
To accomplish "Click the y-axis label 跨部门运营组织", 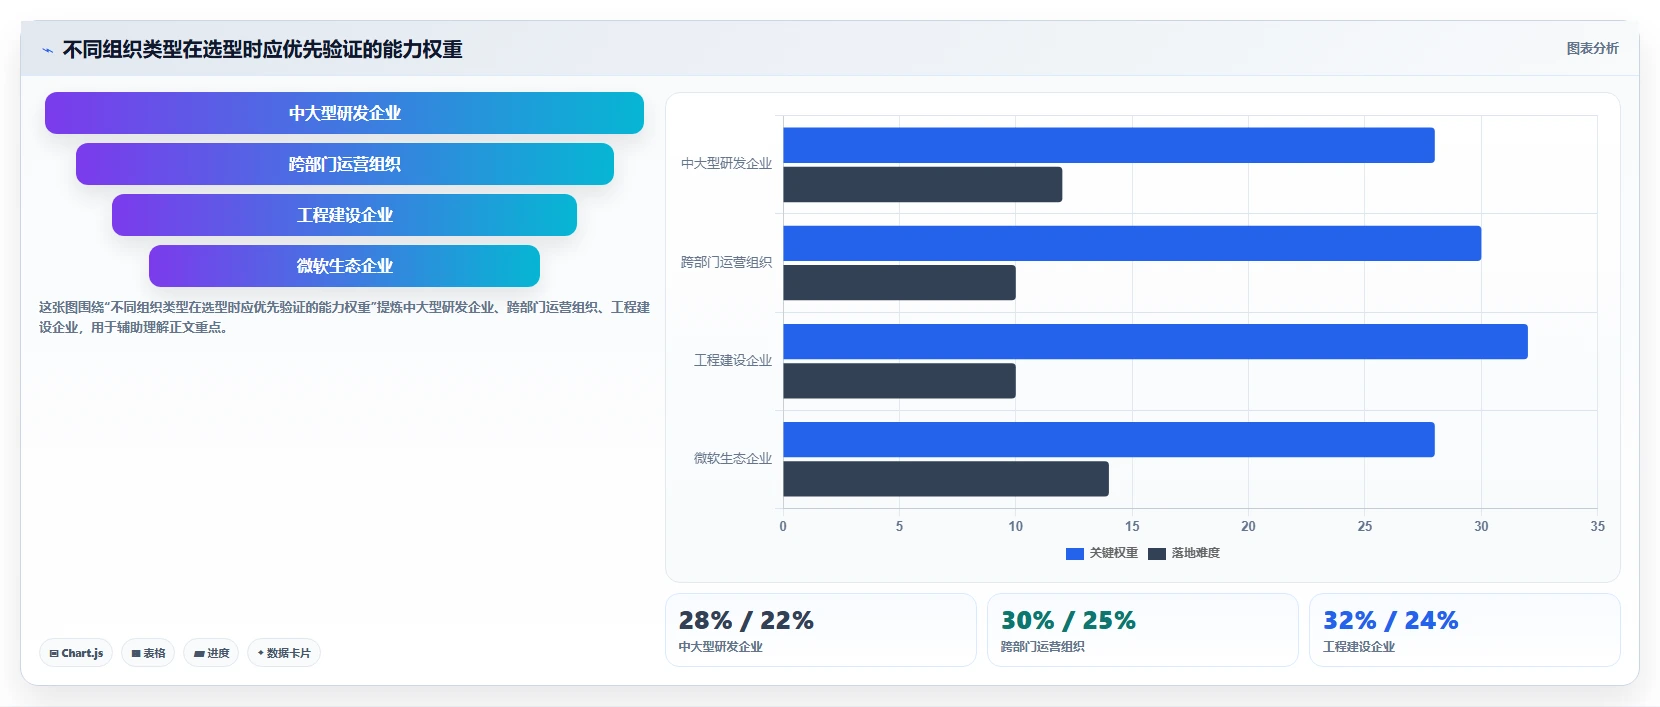I will pos(726,262).
